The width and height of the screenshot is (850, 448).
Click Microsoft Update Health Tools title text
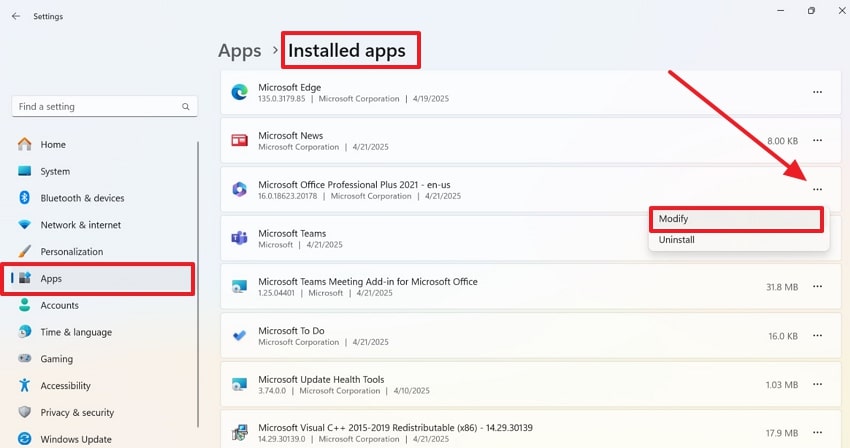321,379
